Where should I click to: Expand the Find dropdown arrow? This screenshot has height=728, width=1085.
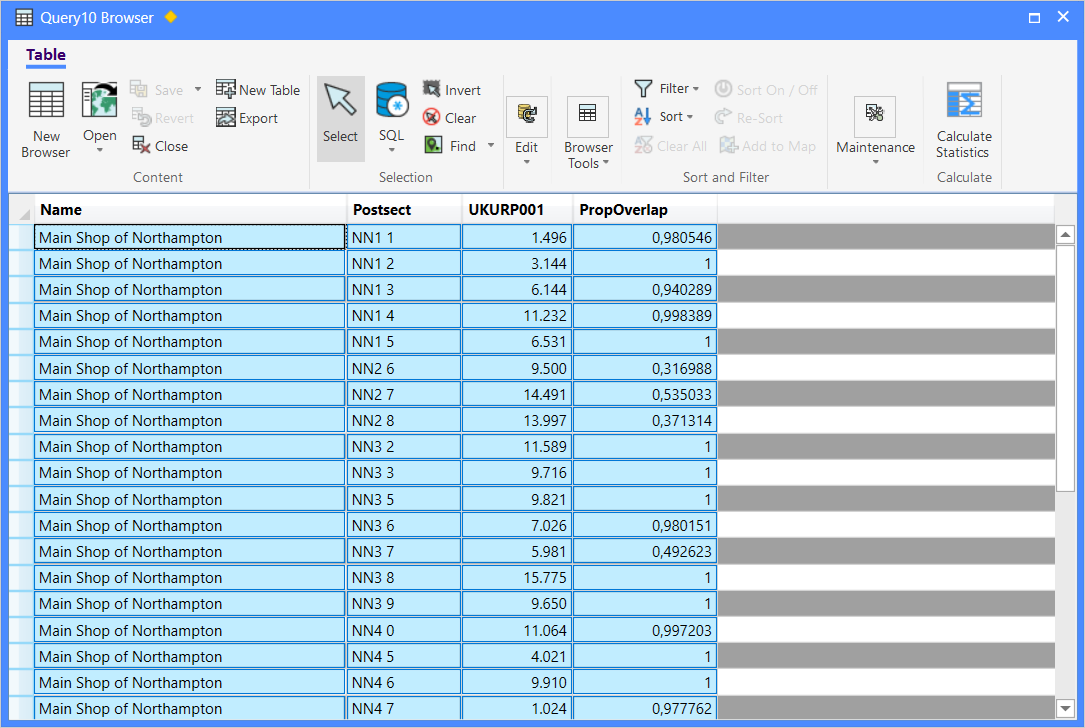pyautogui.click(x=491, y=145)
